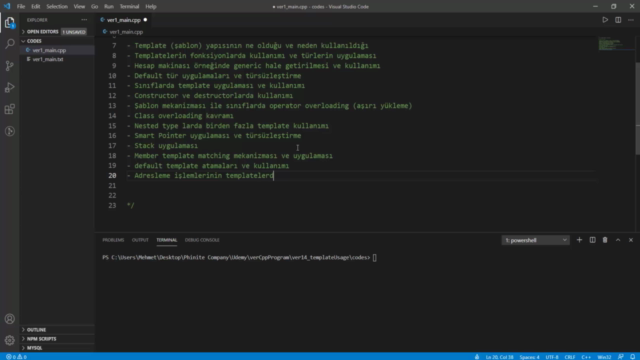Image resolution: width=640 pixels, height=360 pixels.
Task: Open the notifications bell in status bar
Action: [632, 357]
